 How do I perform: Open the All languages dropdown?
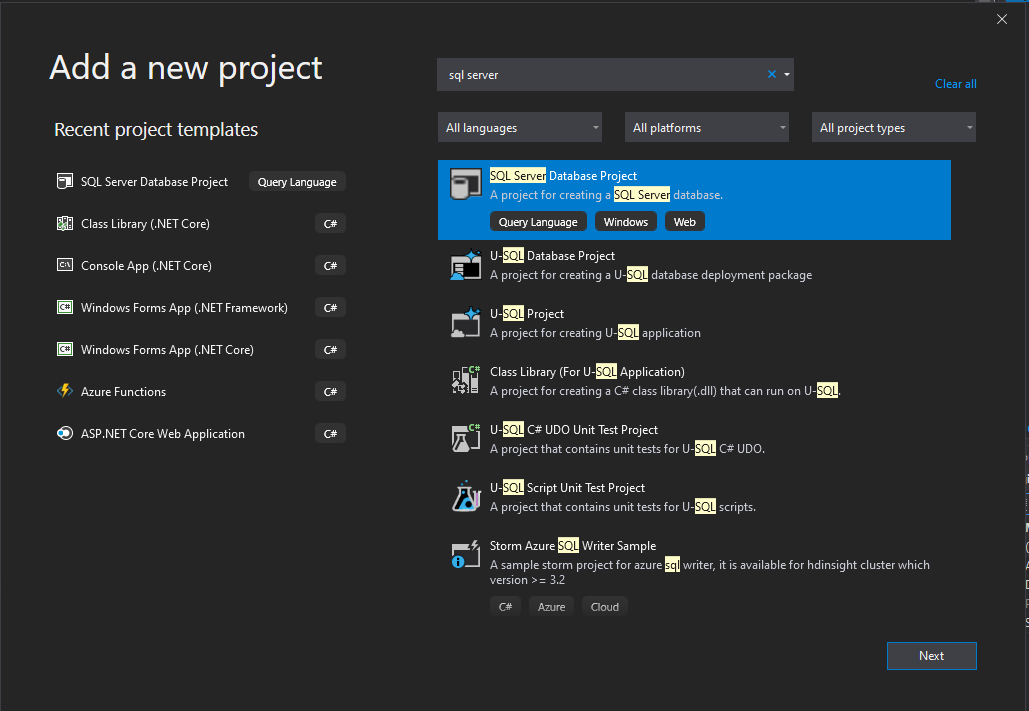coord(520,127)
